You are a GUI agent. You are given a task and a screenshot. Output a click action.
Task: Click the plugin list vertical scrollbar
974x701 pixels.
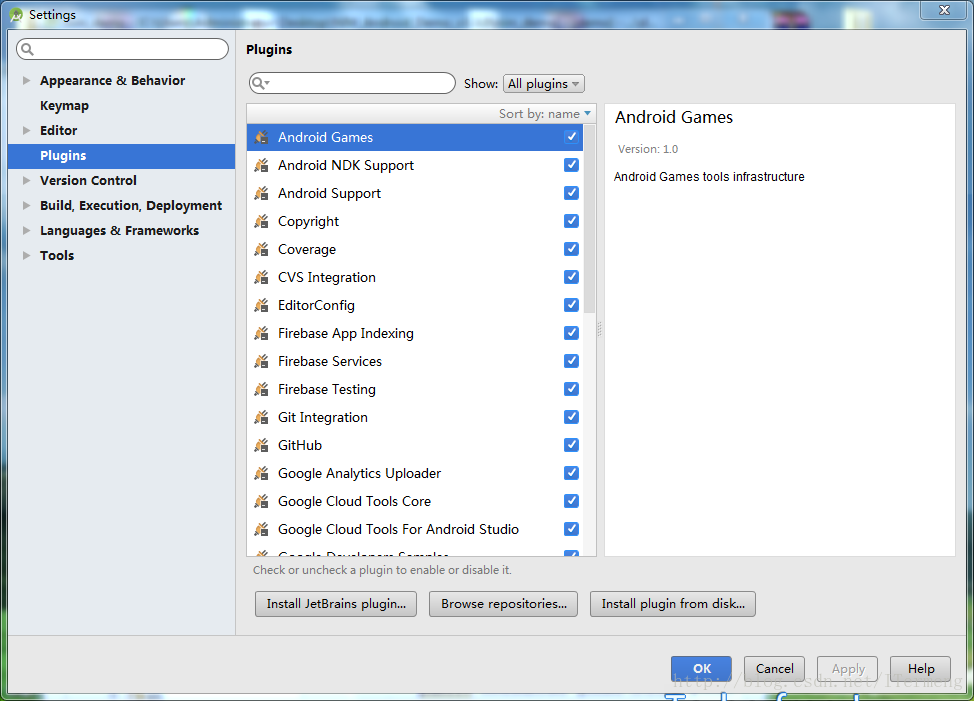[x=589, y=219]
